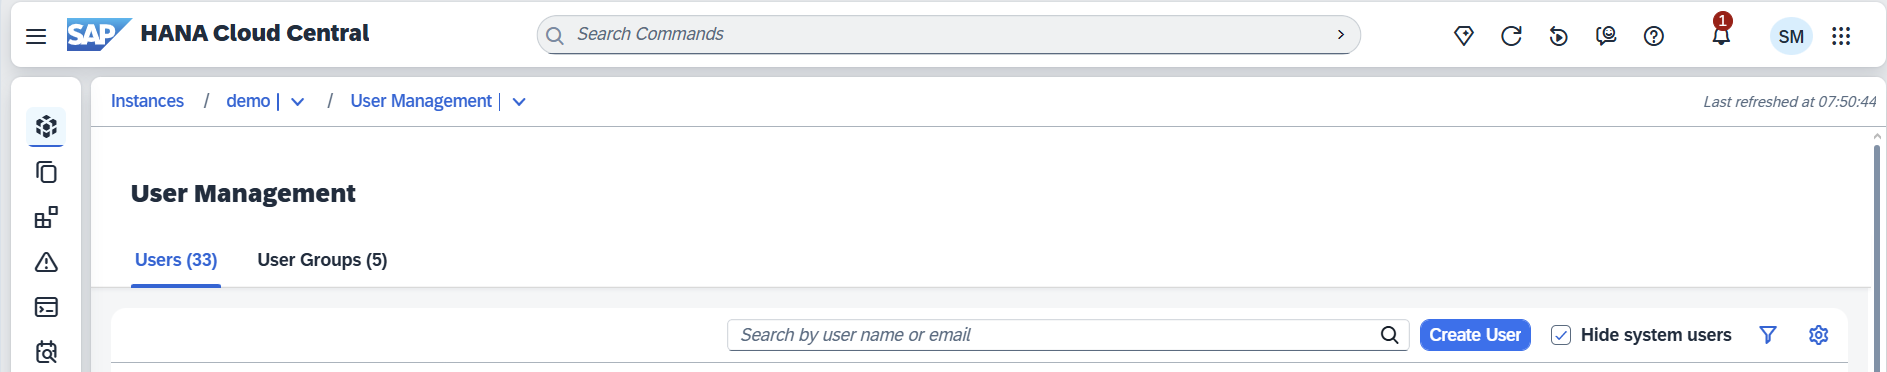Expand the demo instance breadcrumb dropdown
This screenshot has width=1887, height=372.
[x=298, y=102]
